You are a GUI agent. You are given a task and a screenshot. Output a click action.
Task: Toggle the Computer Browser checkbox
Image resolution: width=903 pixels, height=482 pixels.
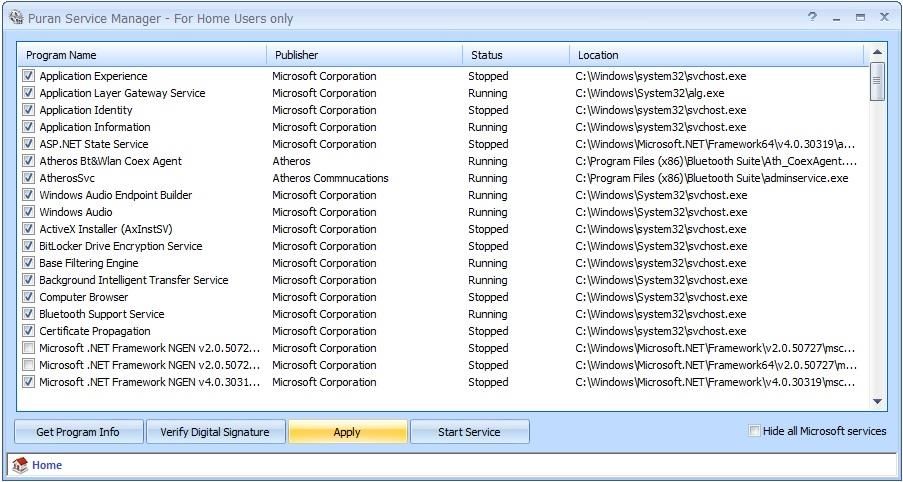(x=28, y=297)
